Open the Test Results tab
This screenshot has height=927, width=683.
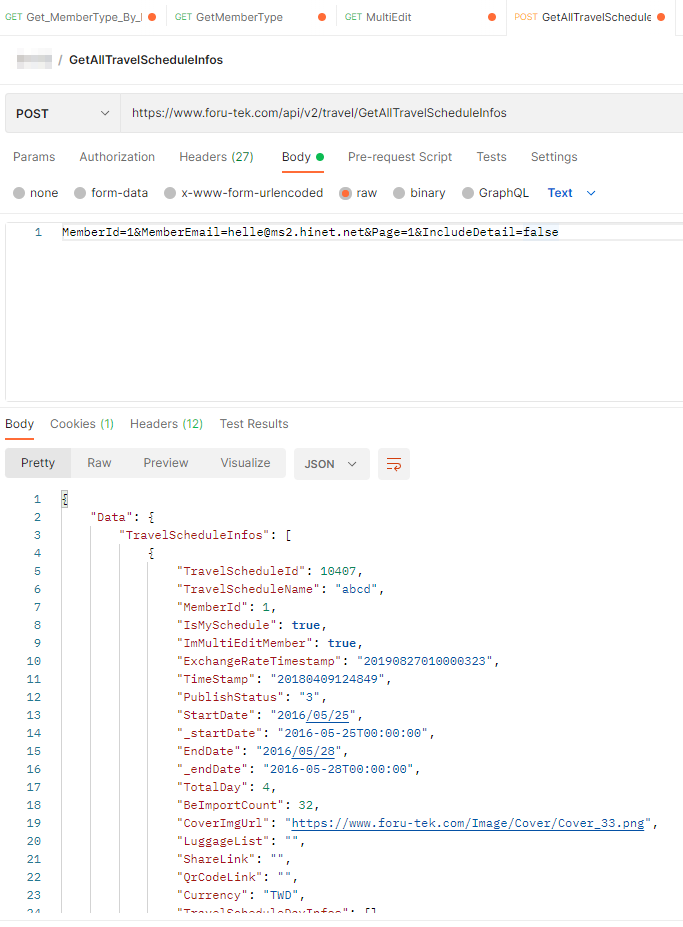[254, 424]
